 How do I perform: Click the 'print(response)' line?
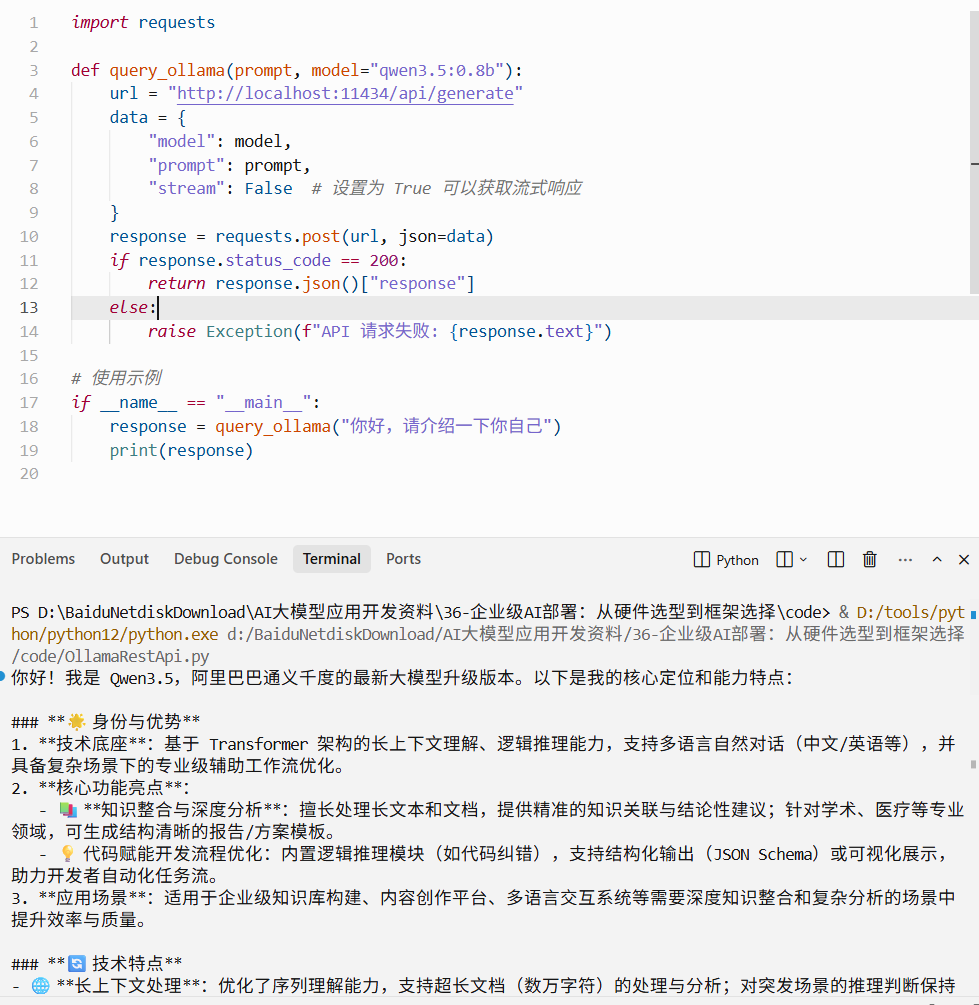tap(181, 451)
